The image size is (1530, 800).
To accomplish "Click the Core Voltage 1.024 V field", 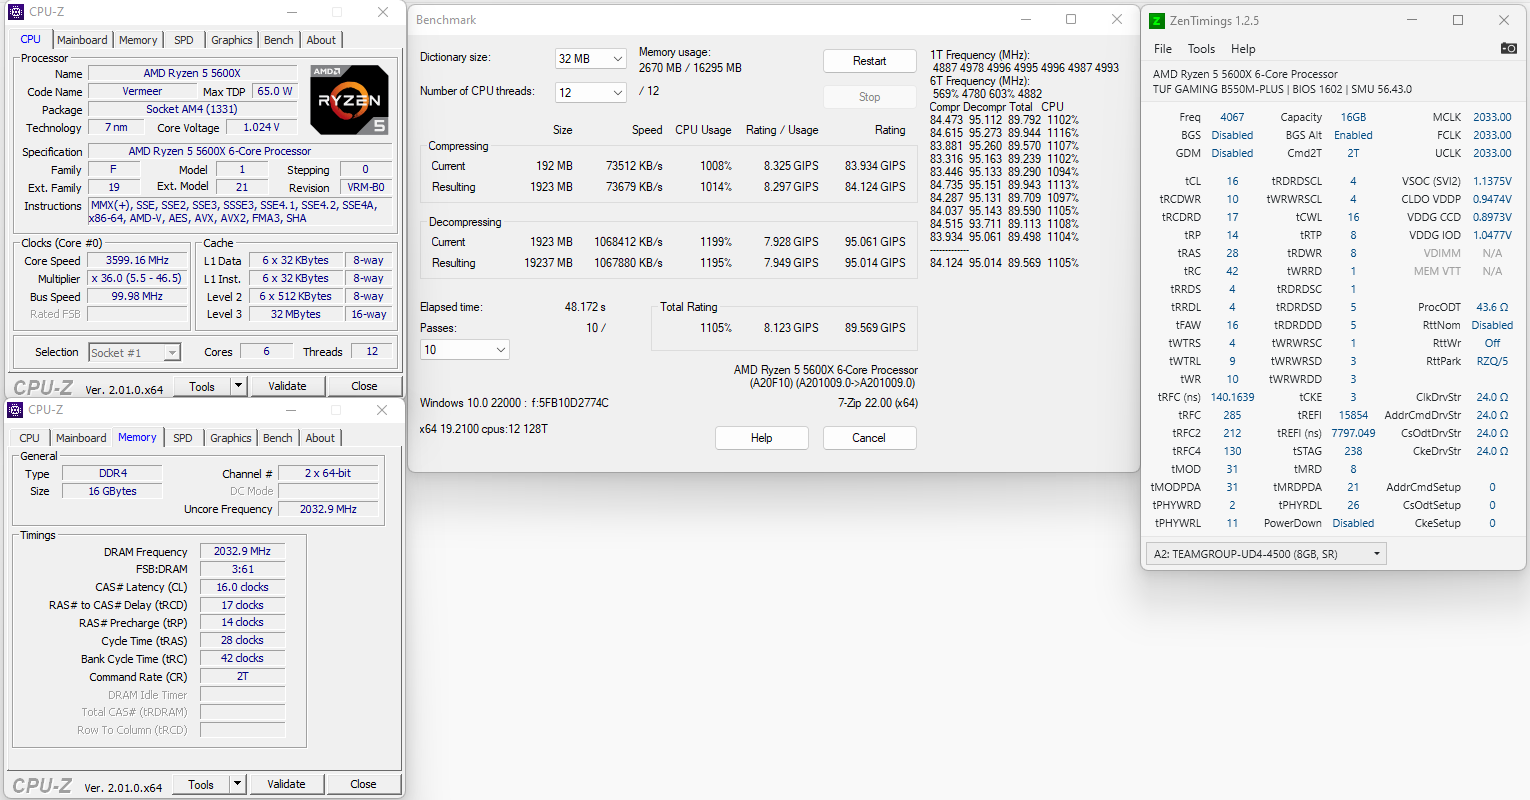I will point(262,127).
